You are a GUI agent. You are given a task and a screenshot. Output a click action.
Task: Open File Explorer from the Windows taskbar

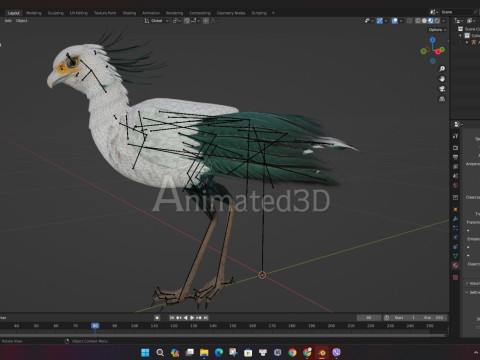click(204, 352)
